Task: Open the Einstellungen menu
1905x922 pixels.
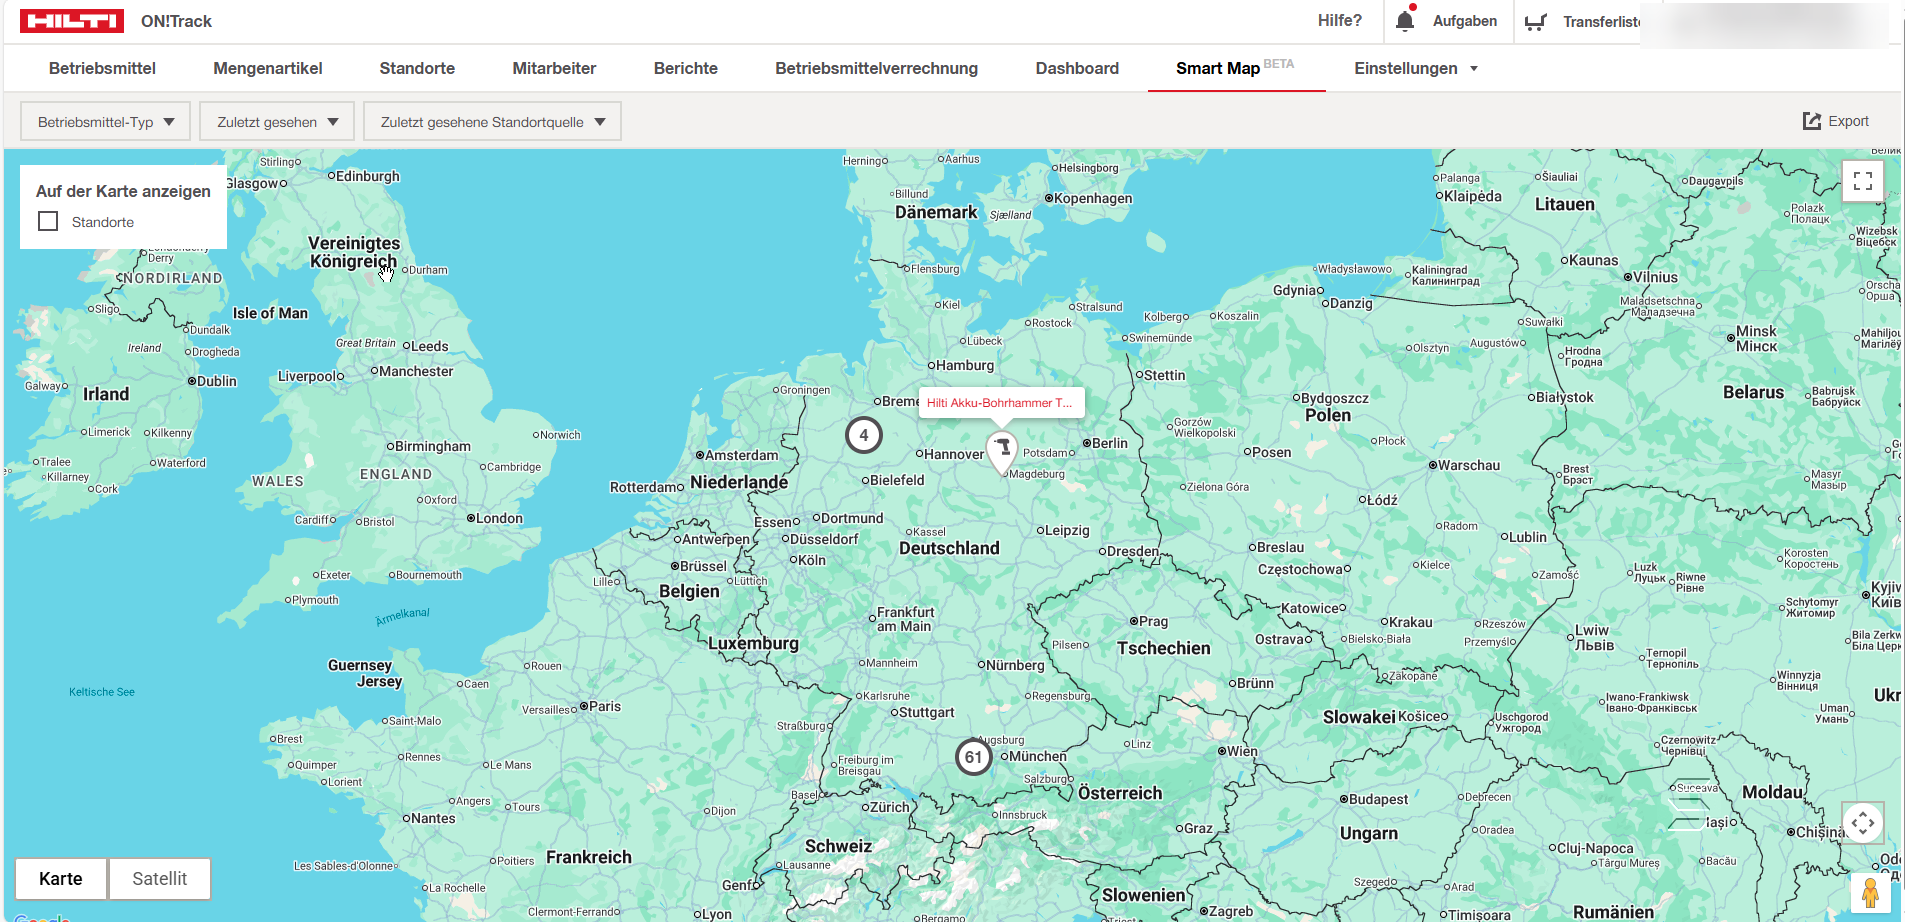Action: [x=1415, y=68]
